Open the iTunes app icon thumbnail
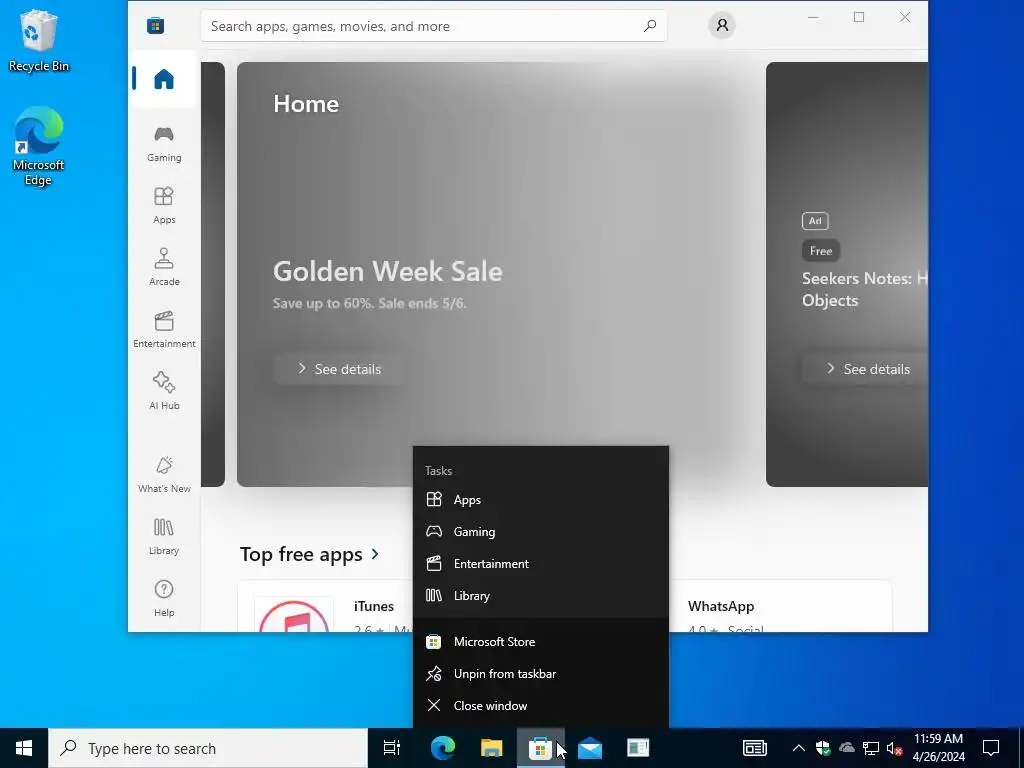Image resolution: width=1024 pixels, height=768 pixels. [294, 613]
